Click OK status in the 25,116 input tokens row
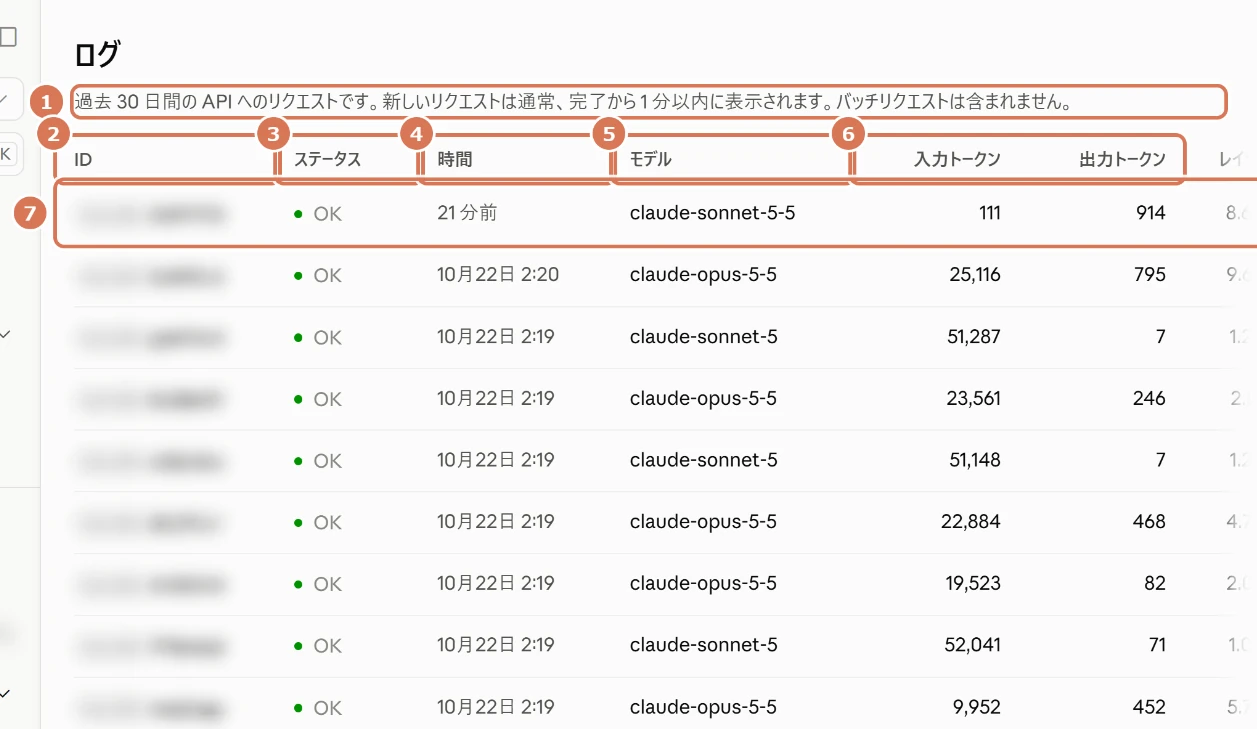 (x=318, y=275)
